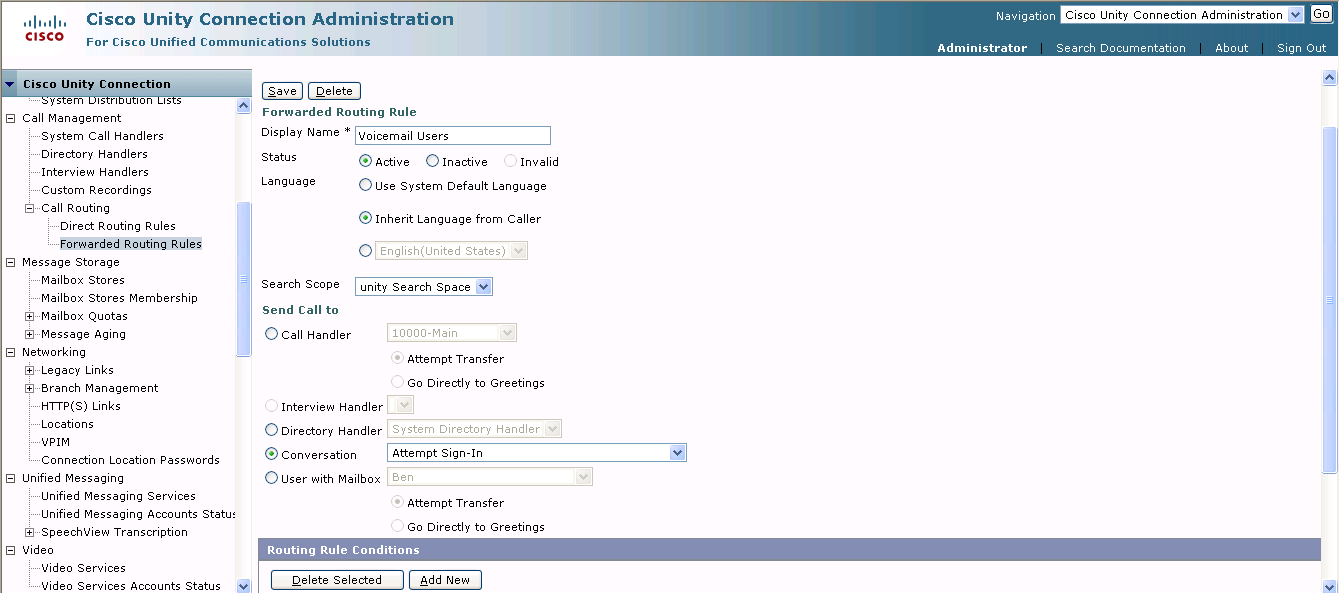Image resolution: width=1340 pixels, height=593 pixels.
Task: Select User with Mailbox radio button
Action: (272, 478)
